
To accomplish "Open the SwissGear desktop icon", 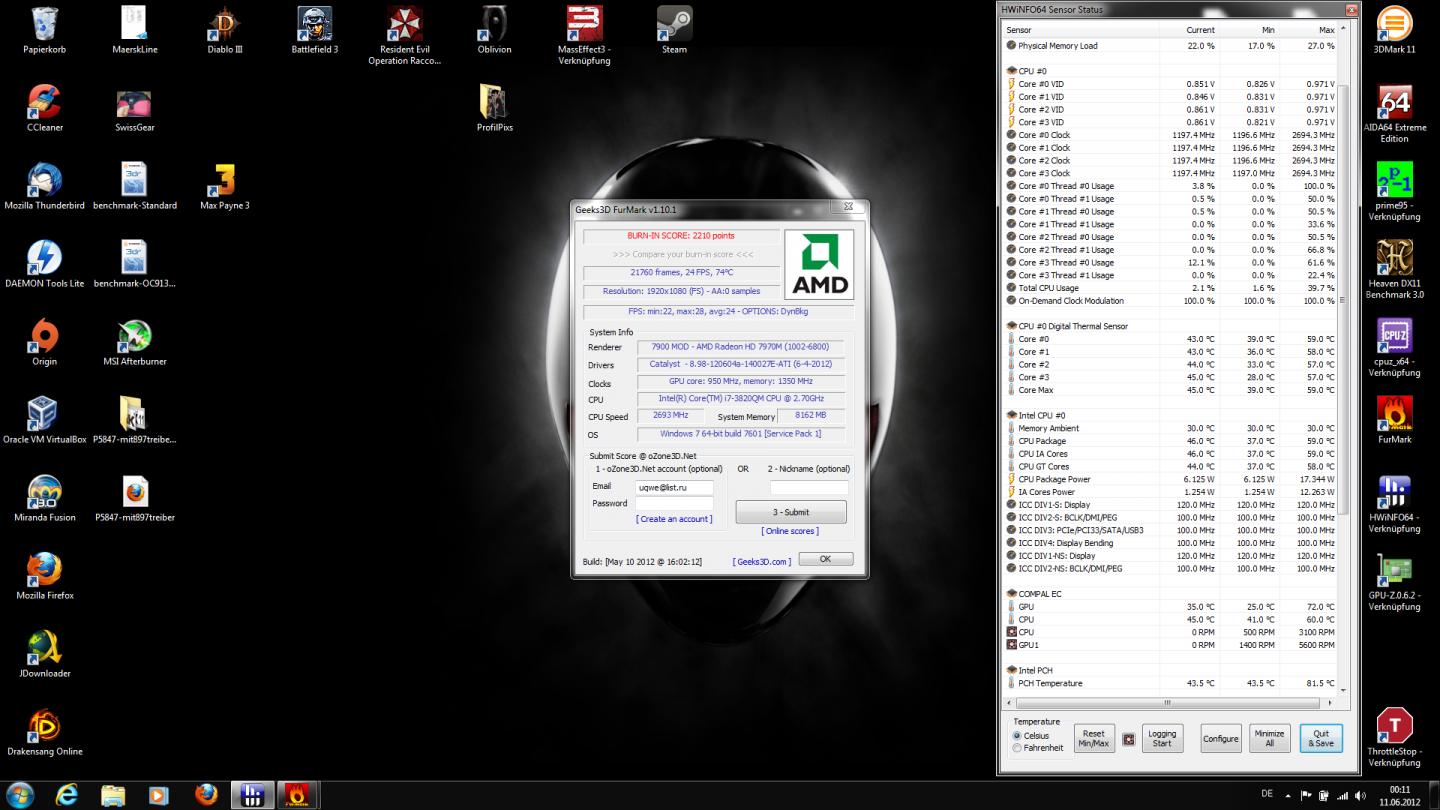I will pyautogui.click(x=134, y=108).
